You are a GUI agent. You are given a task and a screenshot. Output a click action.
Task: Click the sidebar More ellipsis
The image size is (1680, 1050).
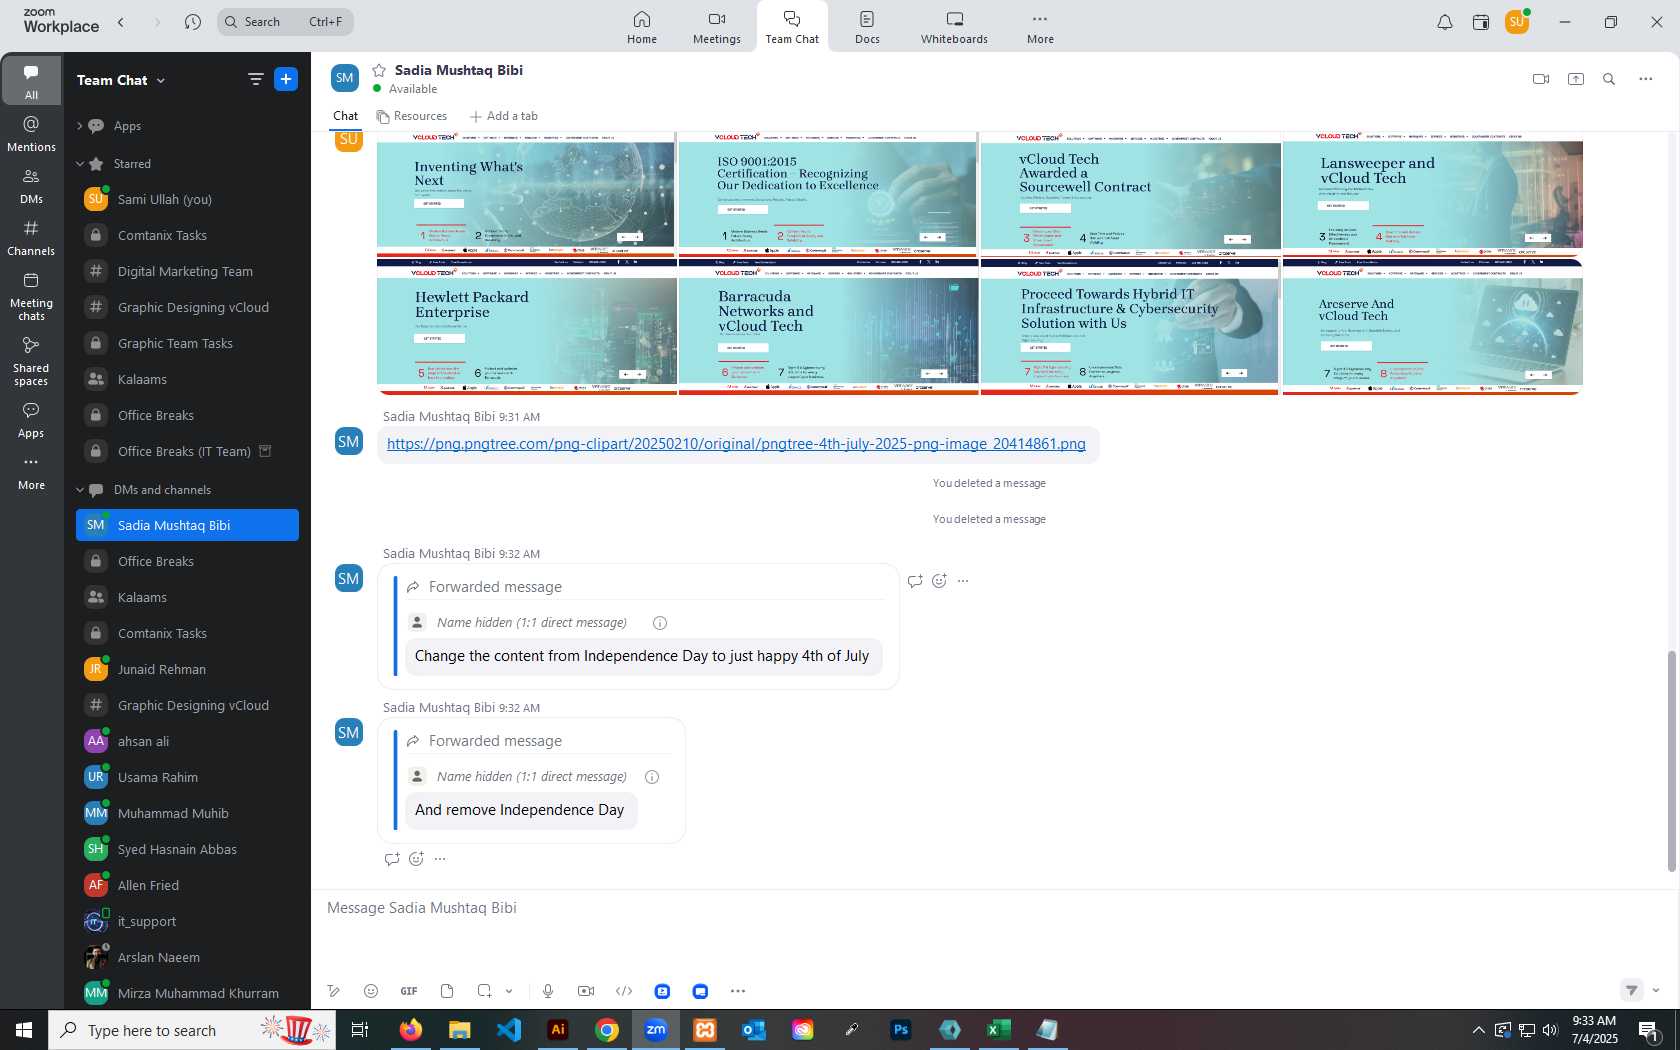(x=31, y=472)
